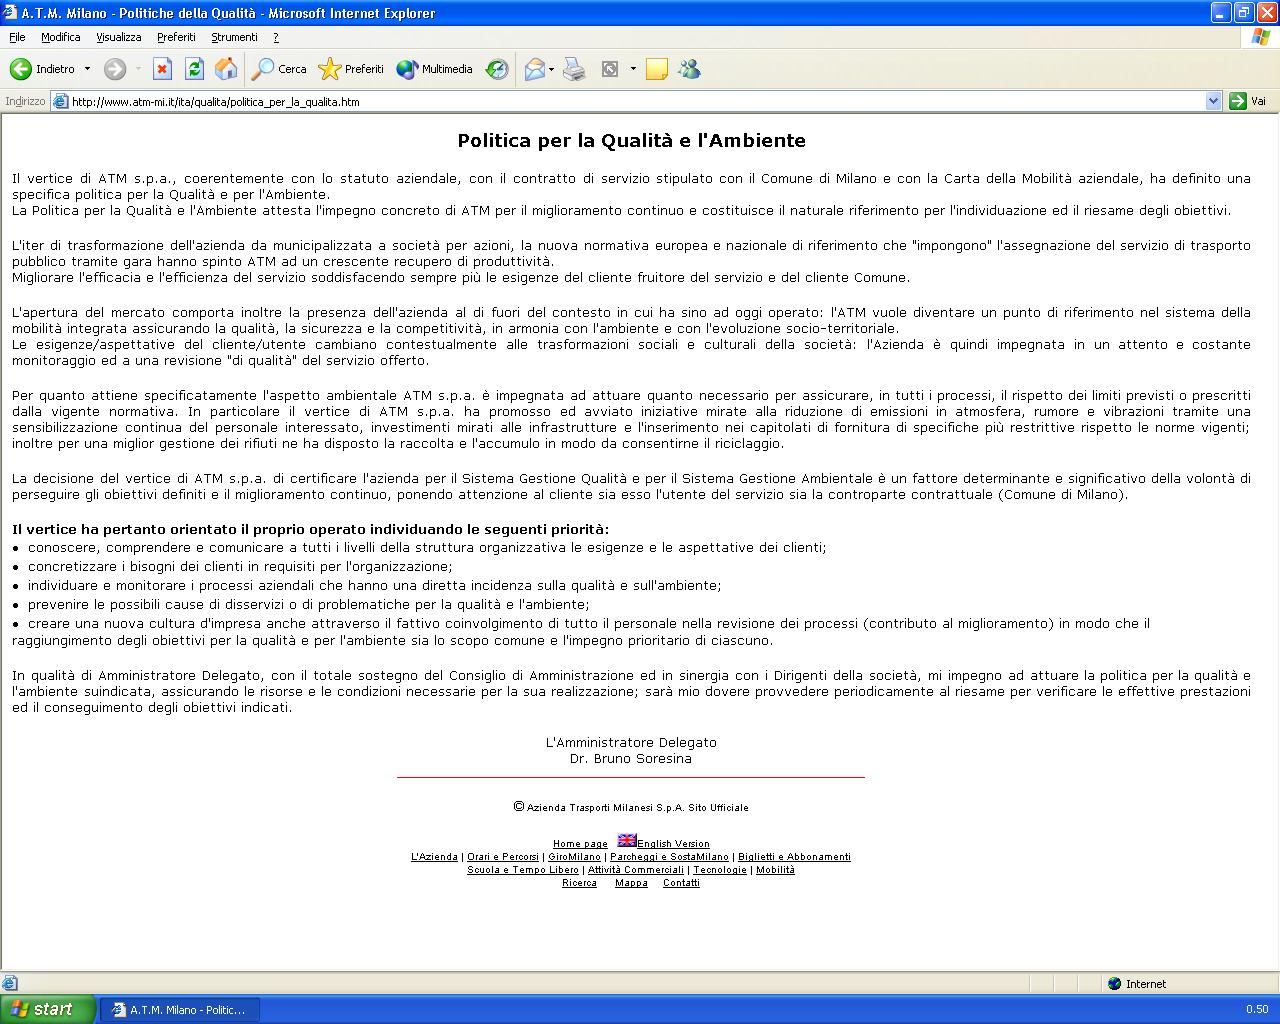1280x1024 pixels.
Task: Expand the address bar dropdown arrow
Action: coord(1213,101)
